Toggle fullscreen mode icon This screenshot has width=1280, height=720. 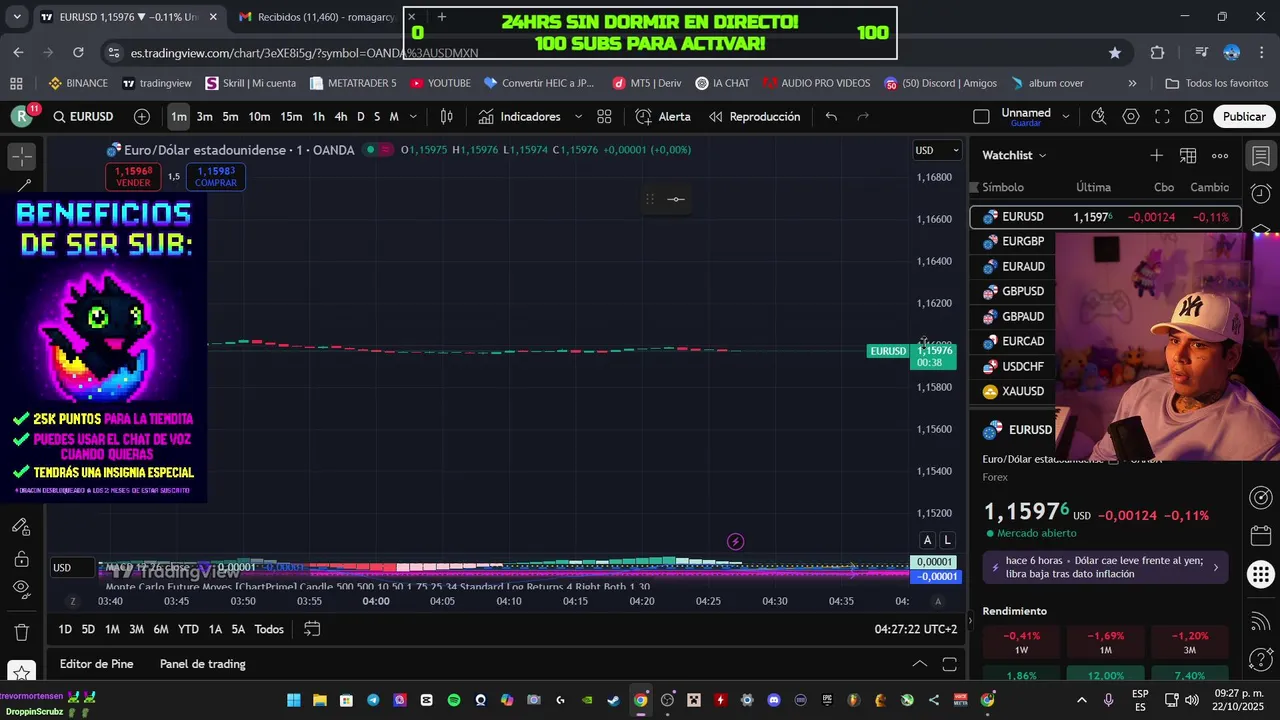1162,117
